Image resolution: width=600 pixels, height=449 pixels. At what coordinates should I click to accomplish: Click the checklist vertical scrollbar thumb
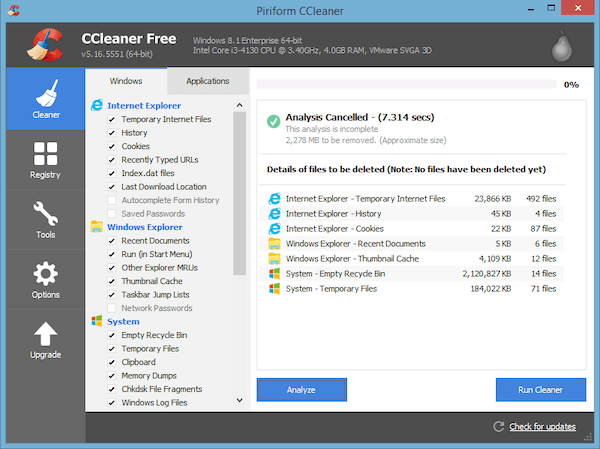pos(240,193)
